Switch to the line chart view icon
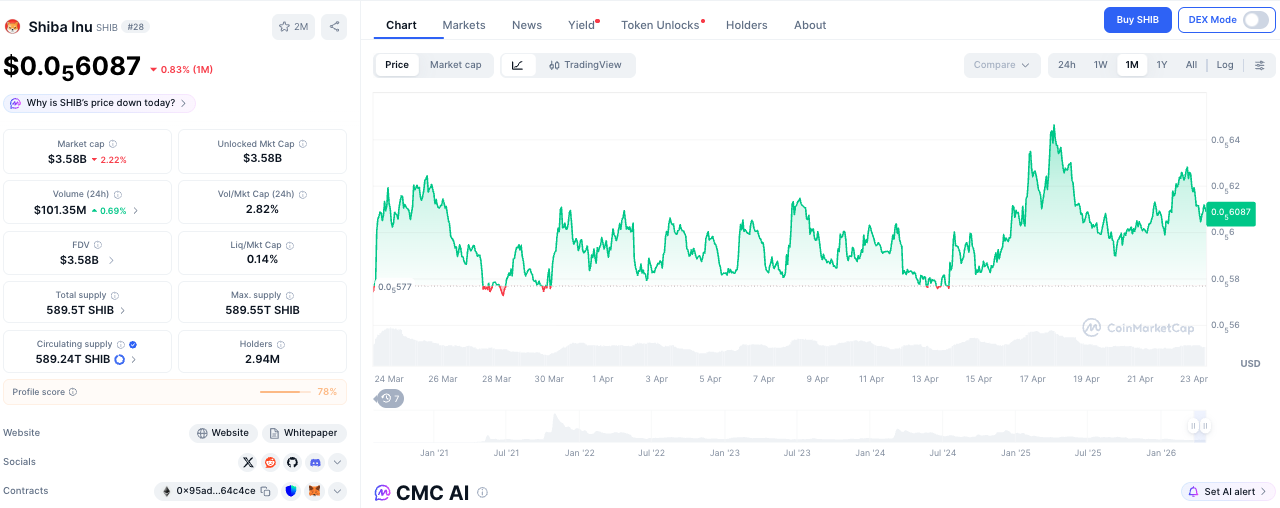Image resolution: width=1280 pixels, height=508 pixels. [517, 65]
